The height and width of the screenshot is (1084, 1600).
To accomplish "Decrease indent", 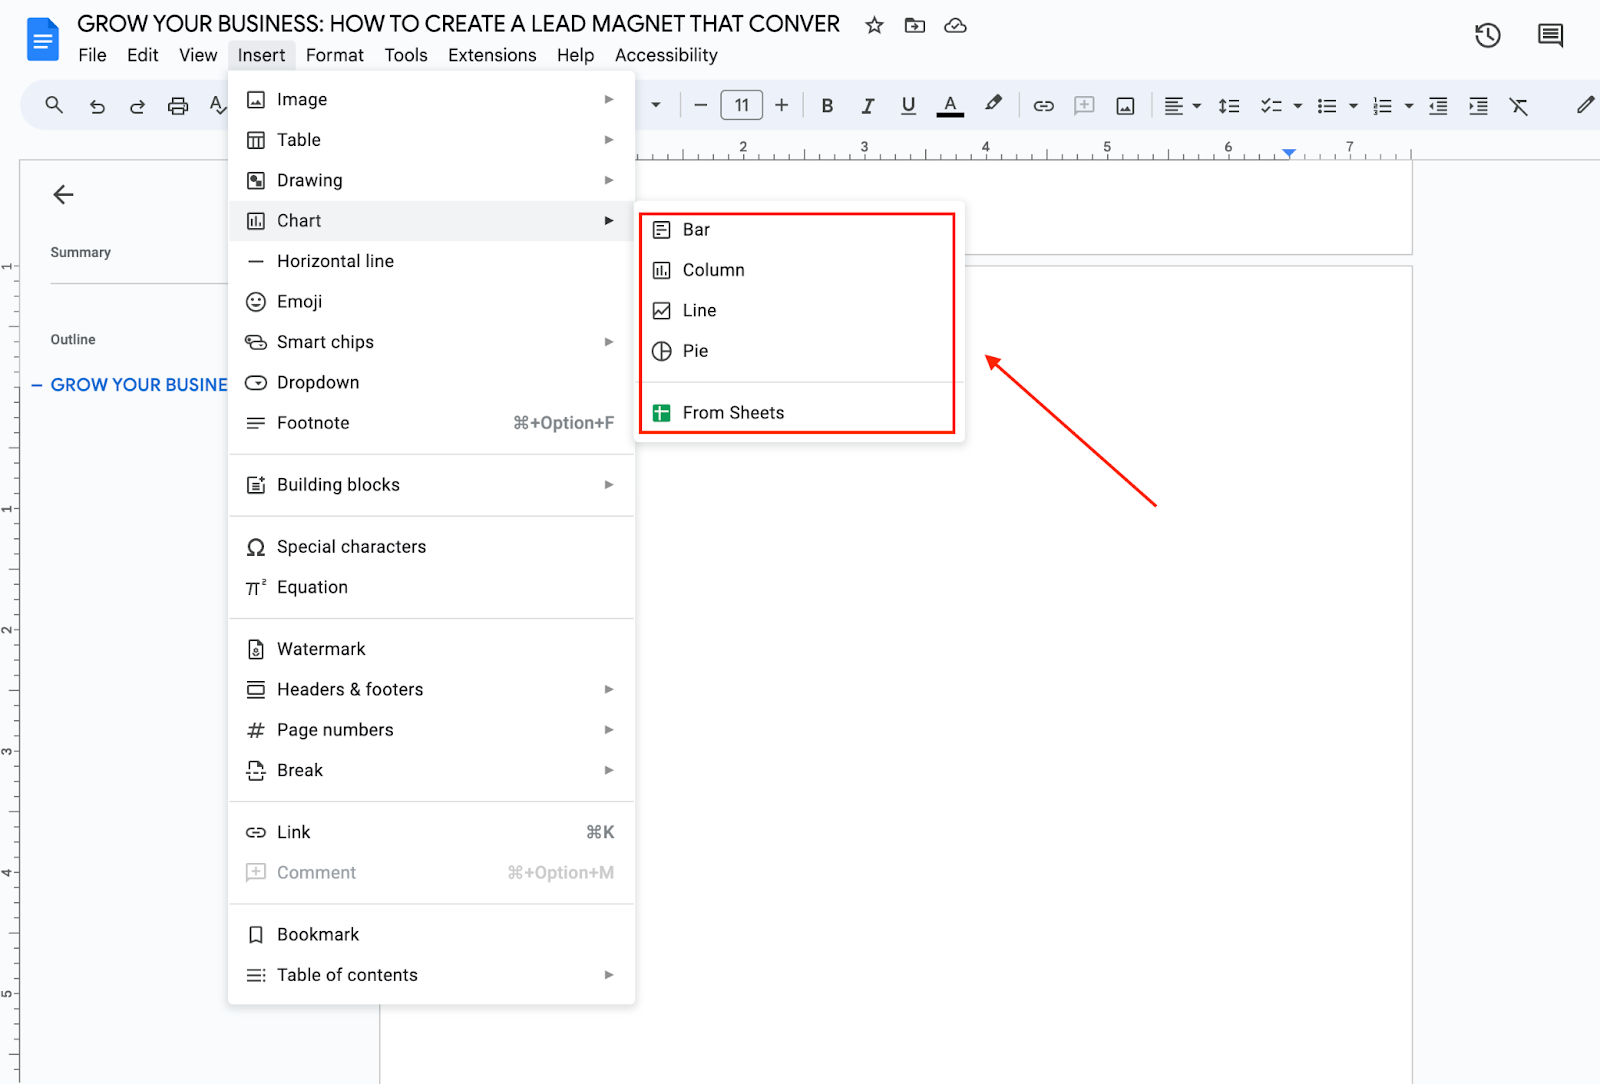I will [1438, 106].
